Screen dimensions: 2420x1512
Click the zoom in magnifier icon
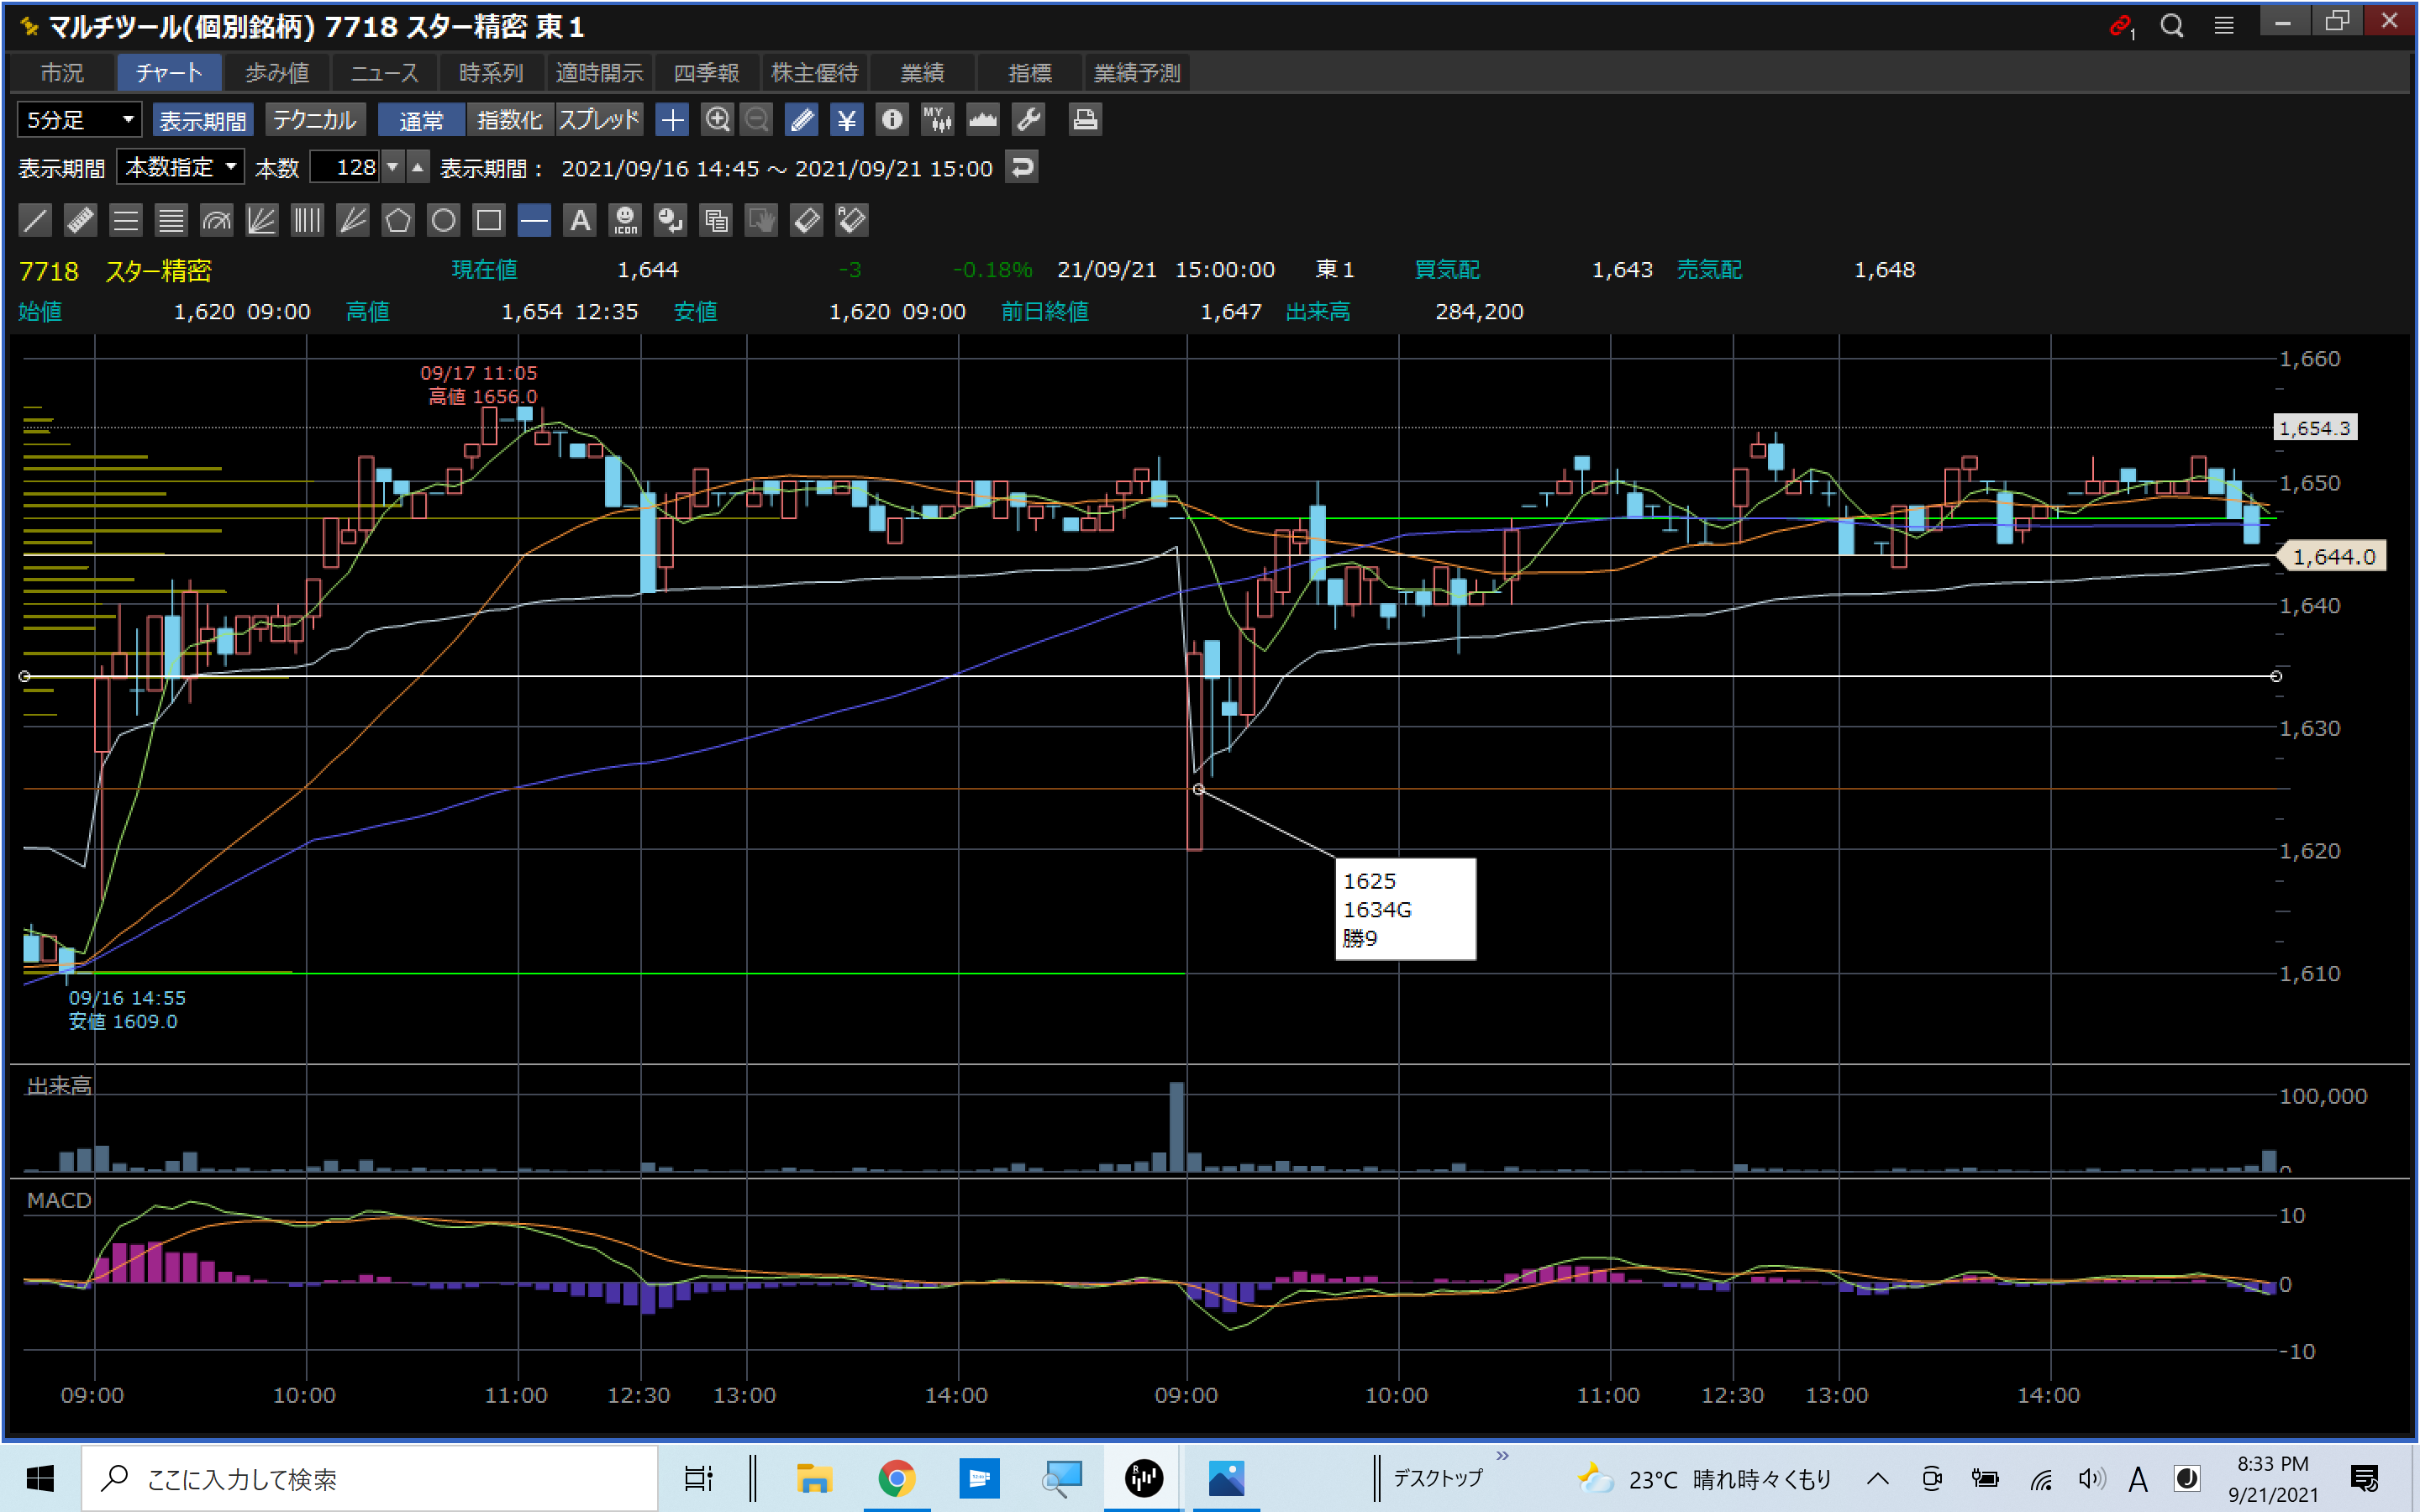click(717, 120)
